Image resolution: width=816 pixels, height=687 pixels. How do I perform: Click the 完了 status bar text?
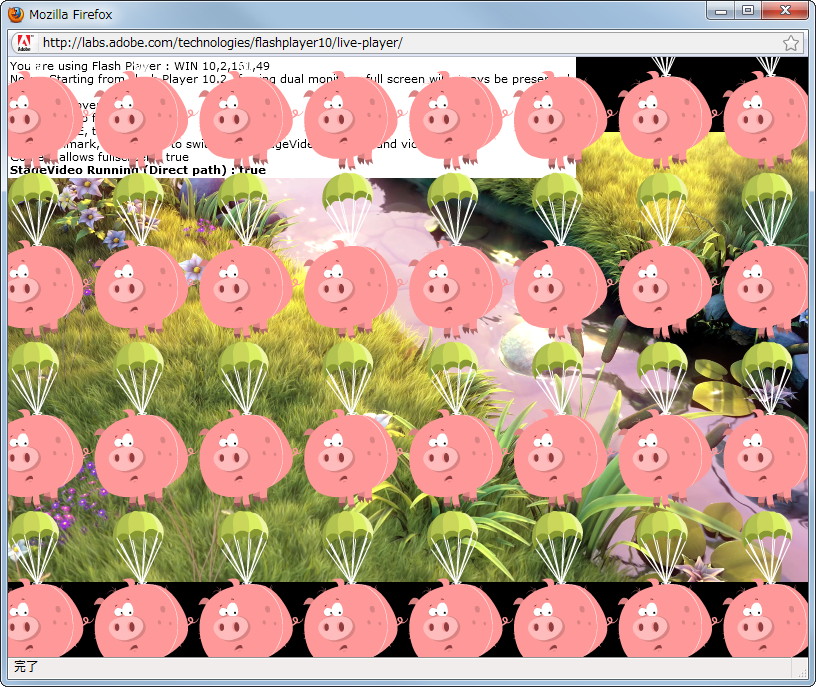tap(26, 666)
